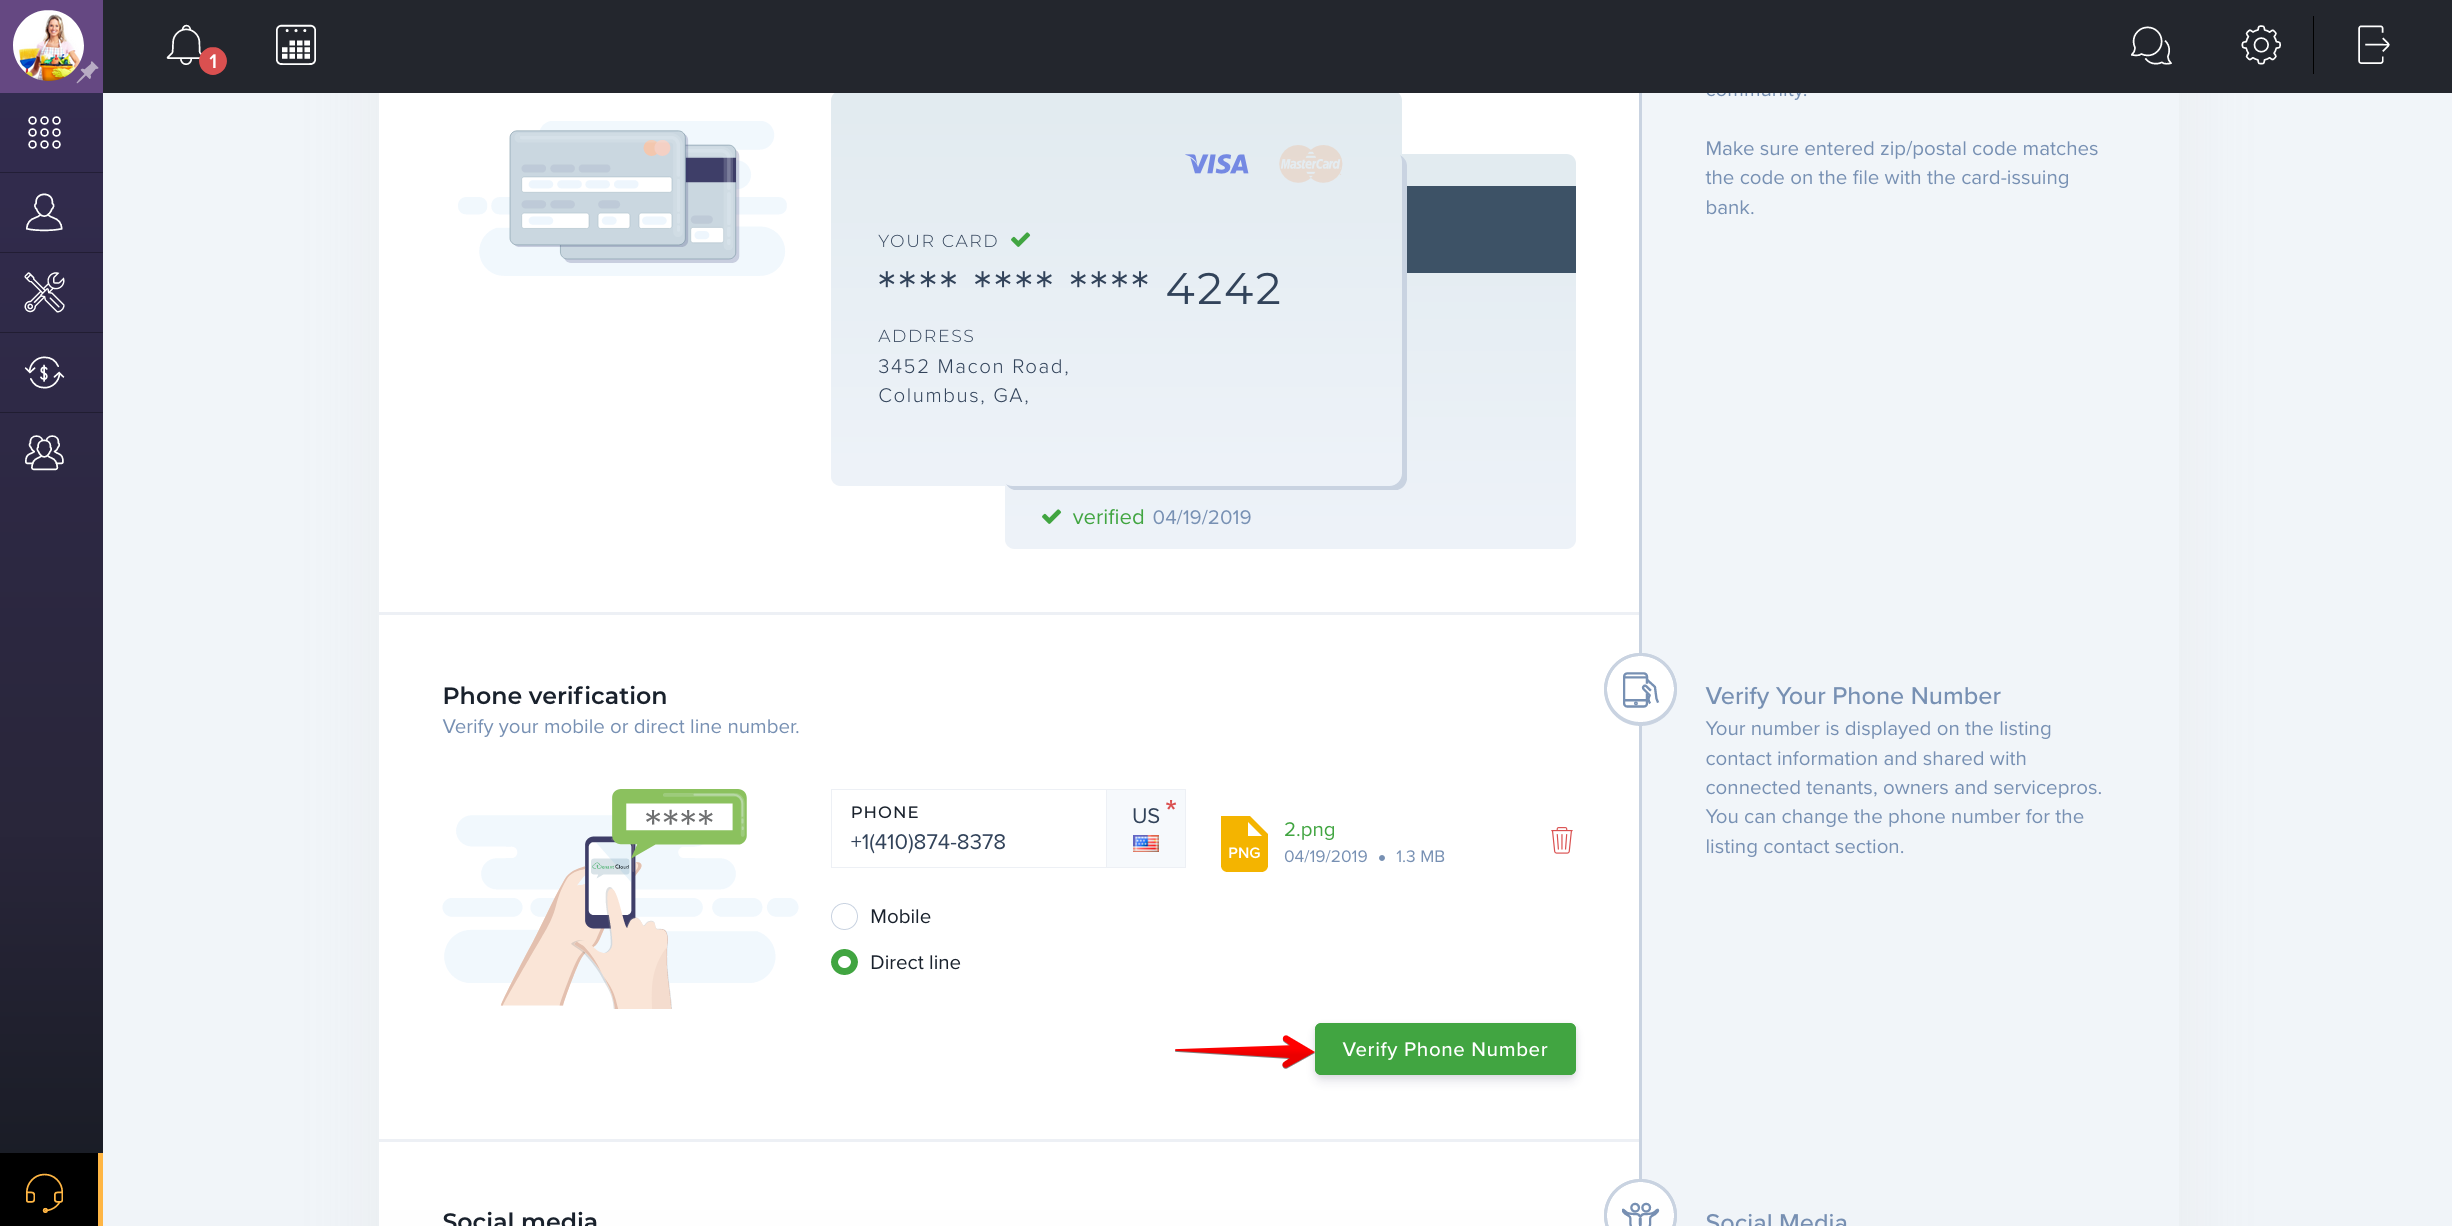Click the card ending in 4242
2452x1226 pixels.
tap(1116, 290)
